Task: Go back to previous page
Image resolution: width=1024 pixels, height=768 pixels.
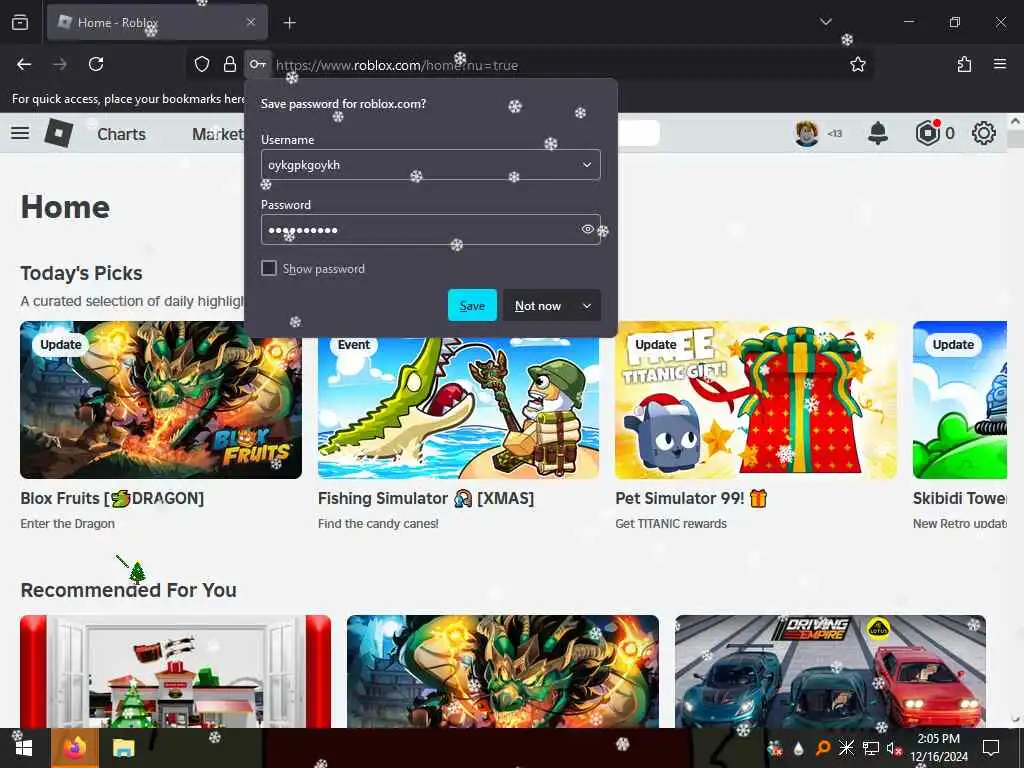Action: (x=24, y=64)
